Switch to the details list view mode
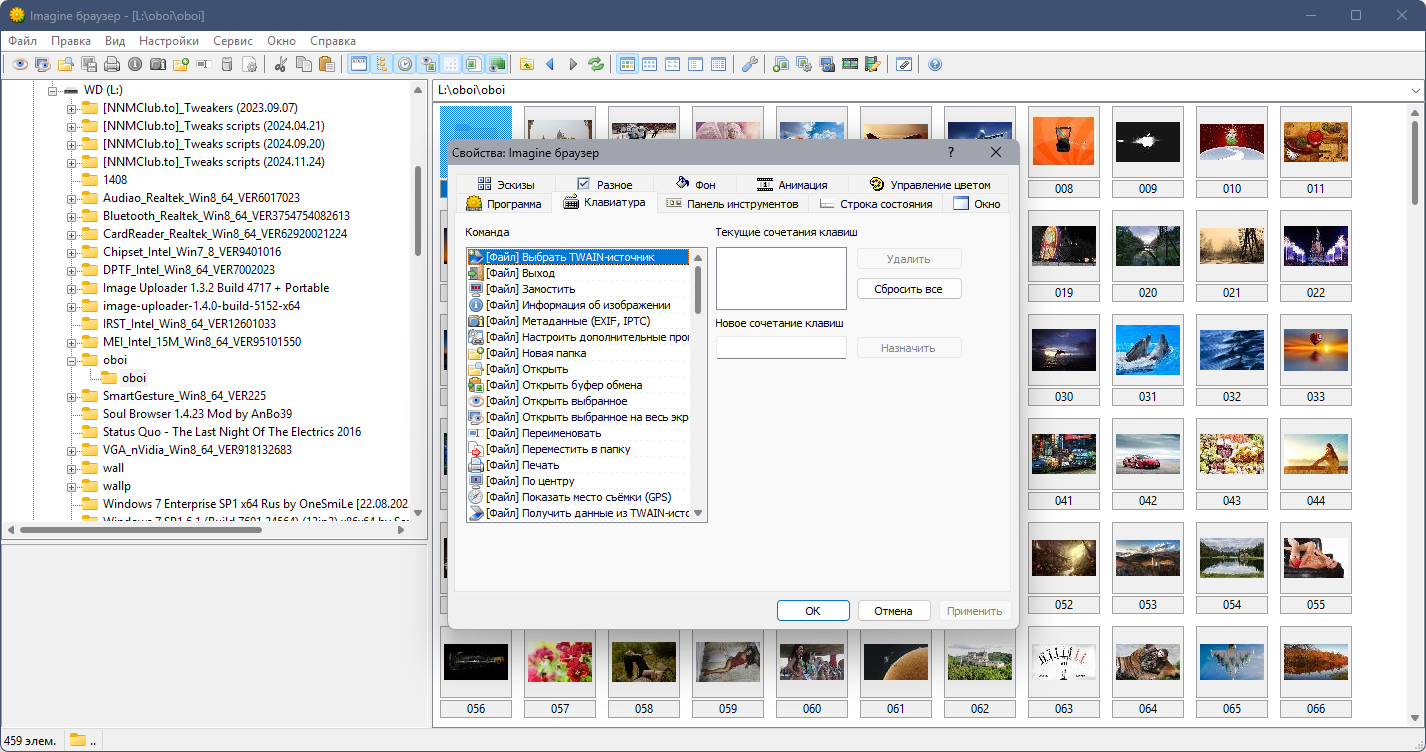This screenshot has width=1426, height=752. pyautogui.click(x=718, y=65)
